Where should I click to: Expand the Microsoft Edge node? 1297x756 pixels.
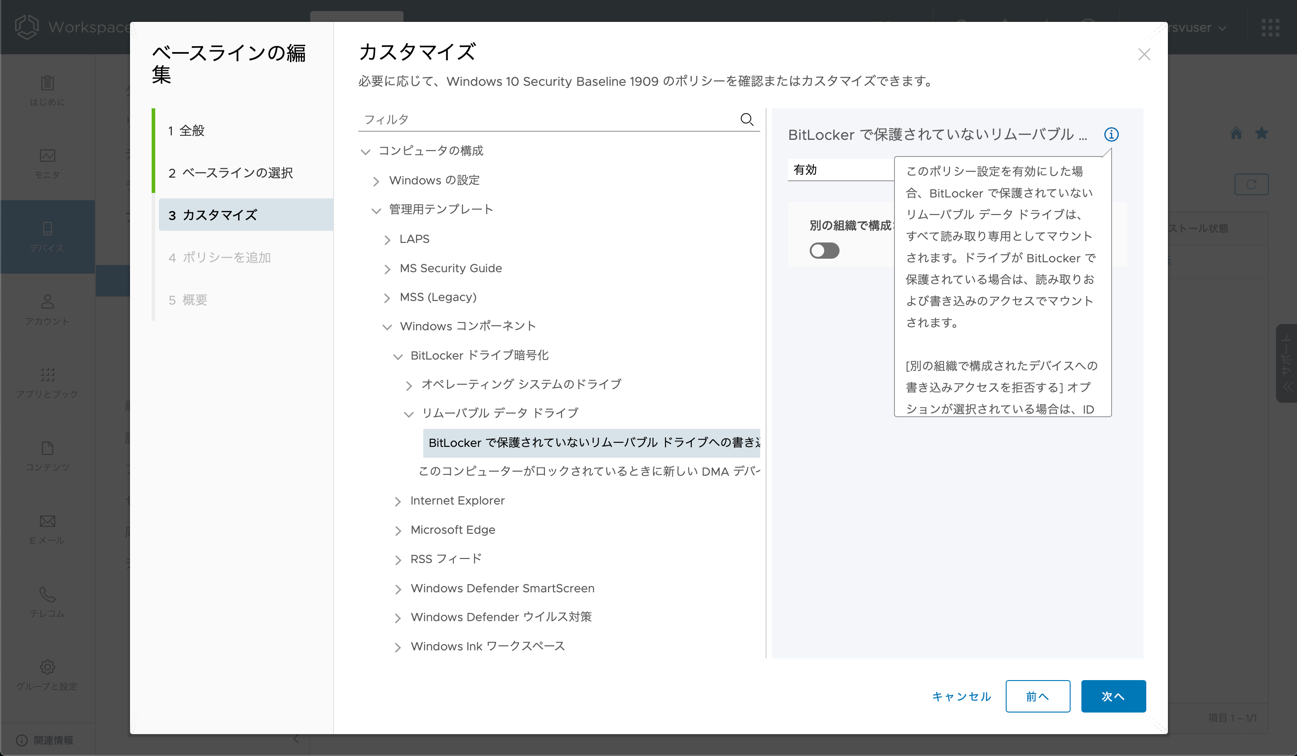[x=398, y=531]
